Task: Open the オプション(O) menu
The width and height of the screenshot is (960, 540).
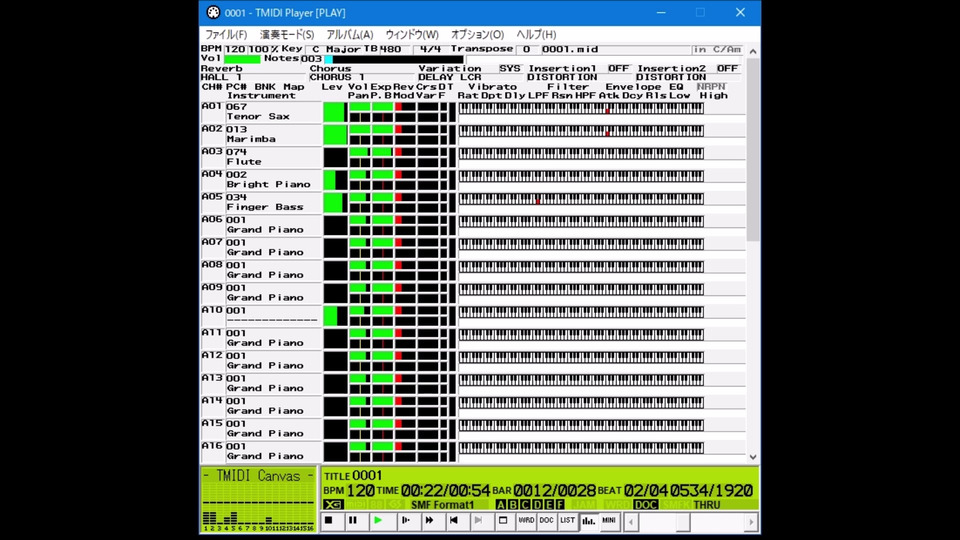Action: pos(478,34)
